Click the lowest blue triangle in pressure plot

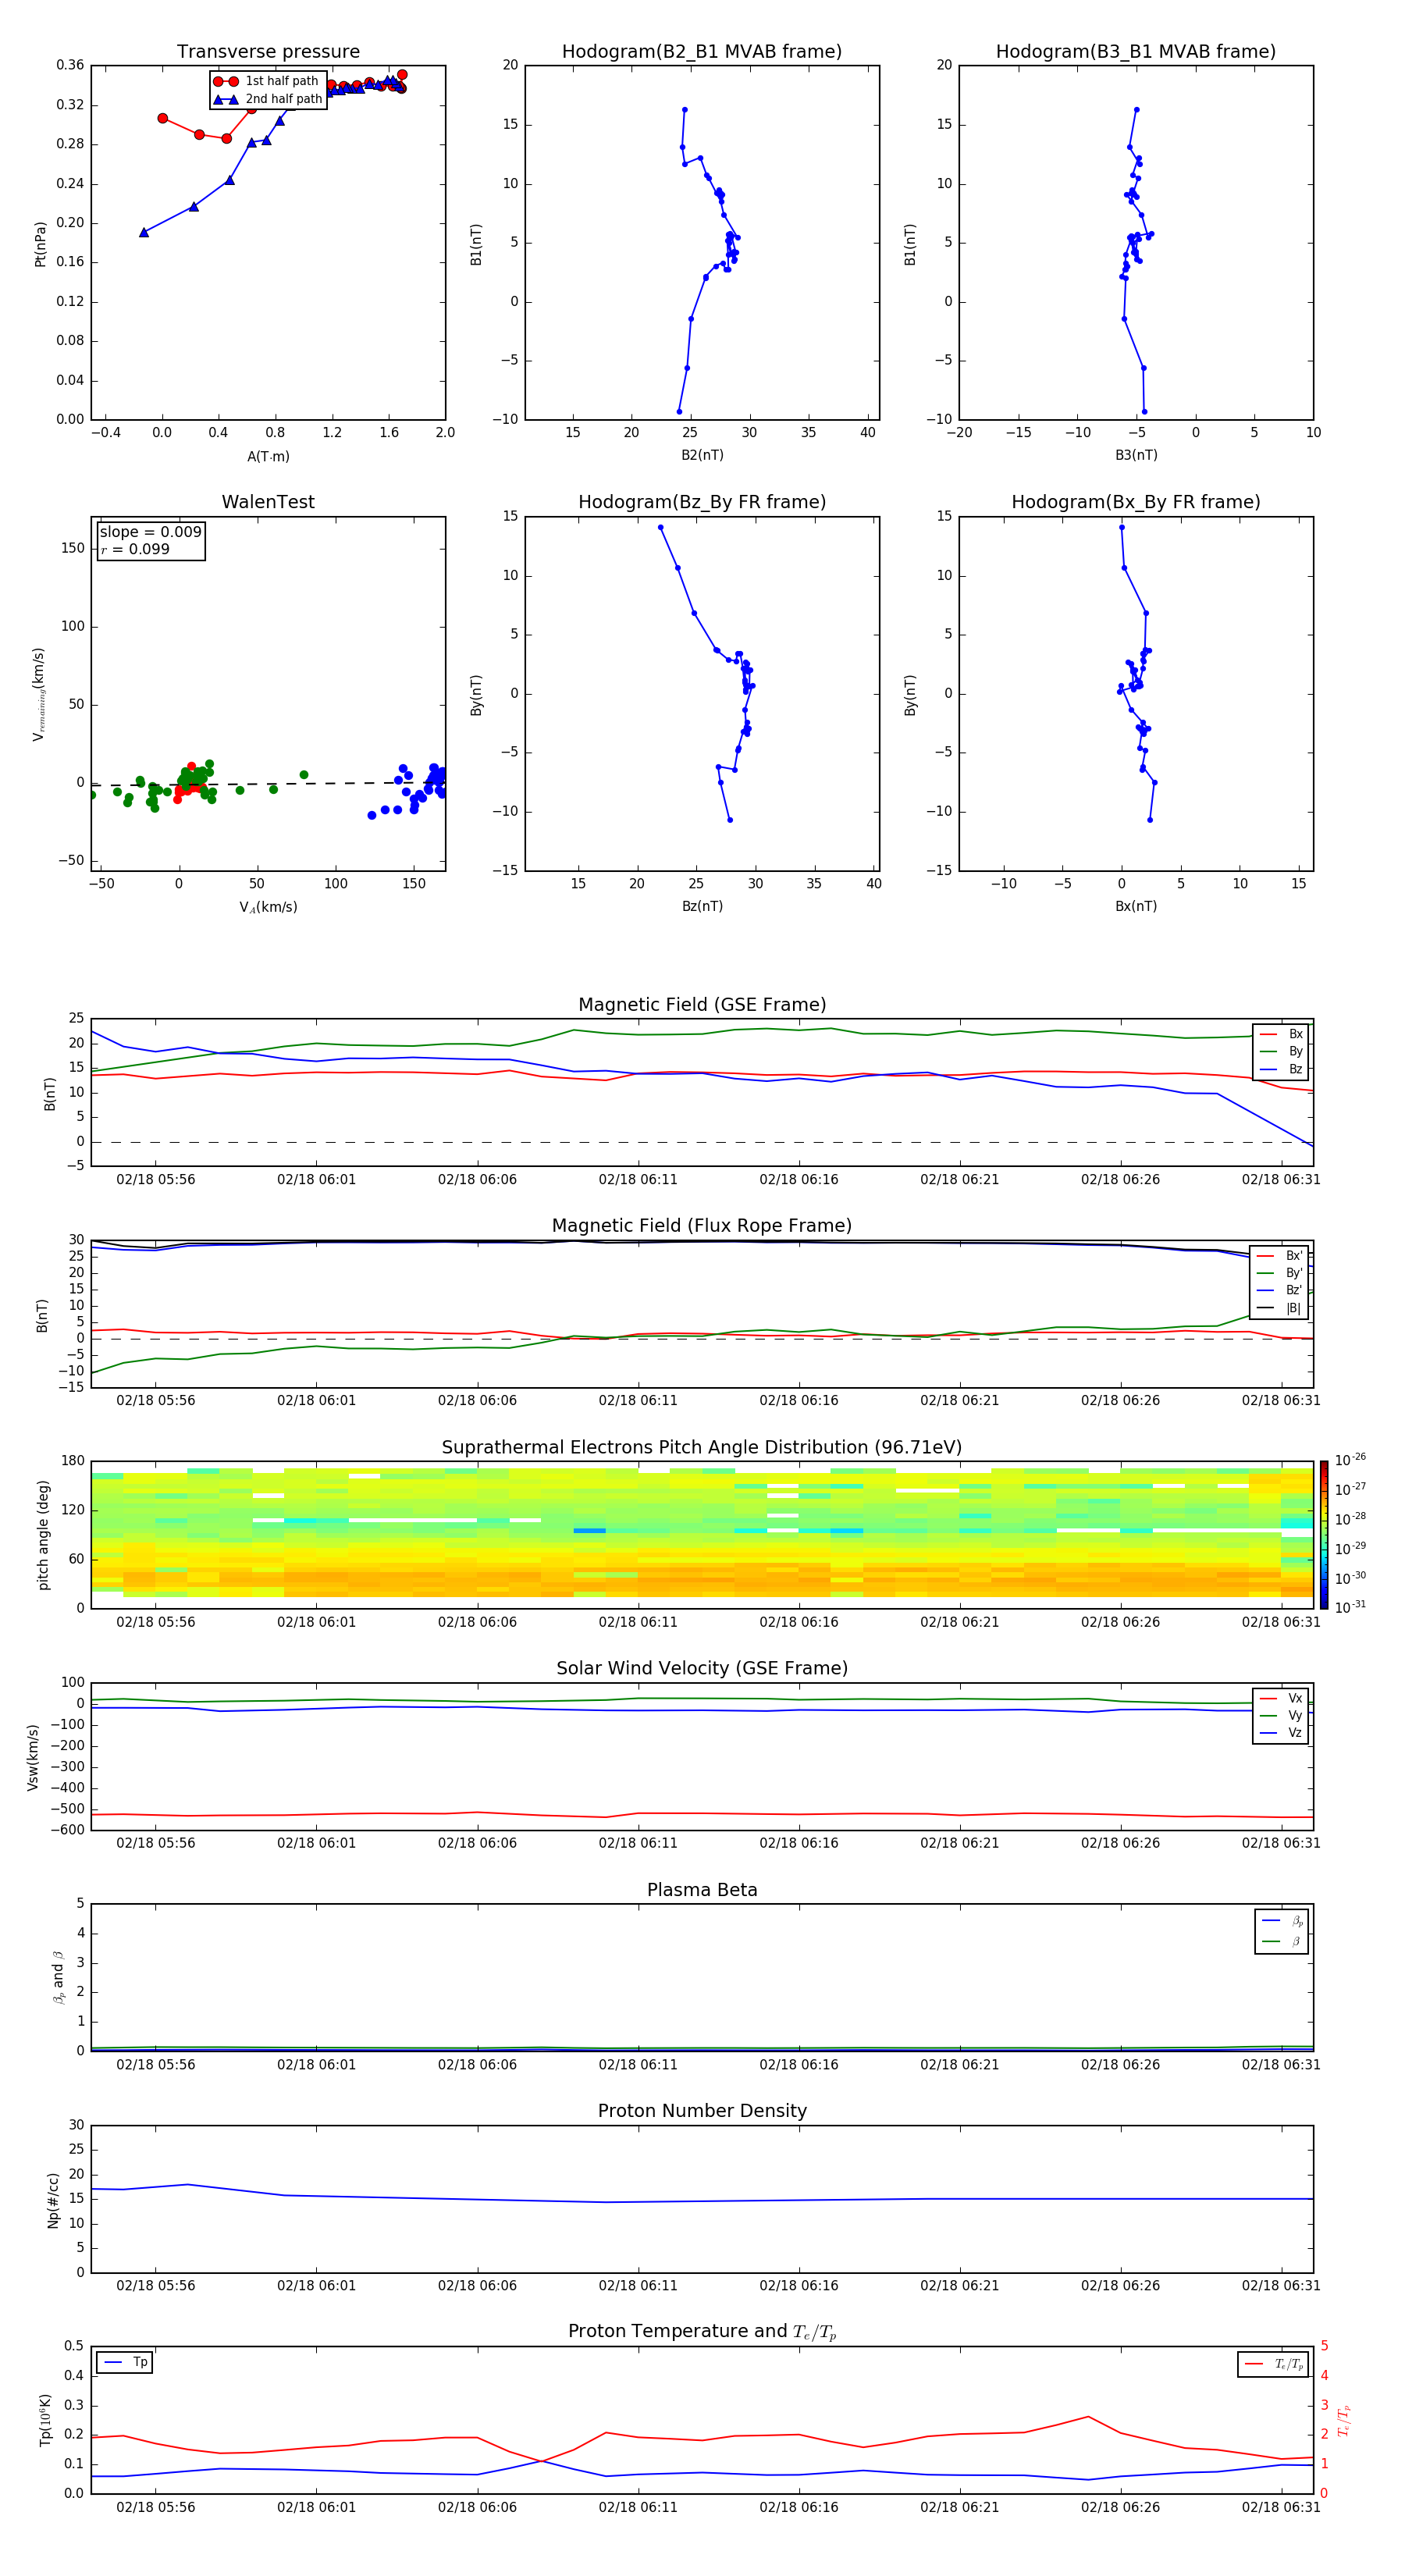(x=144, y=232)
